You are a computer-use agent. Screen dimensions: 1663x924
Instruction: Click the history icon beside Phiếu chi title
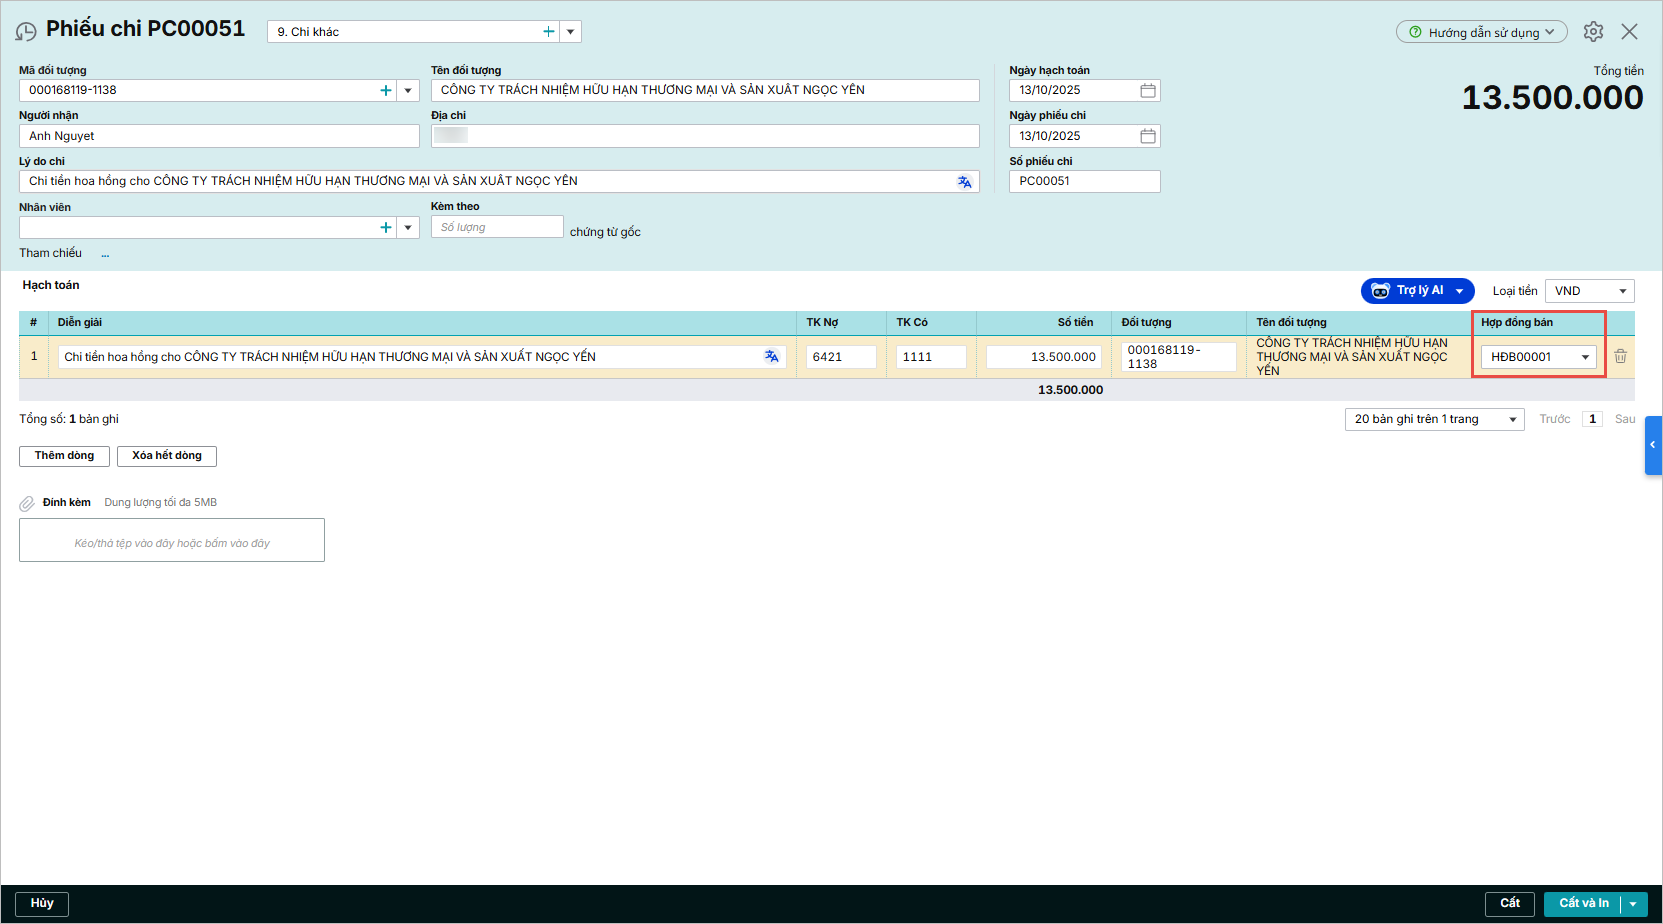click(x=26, y=32)
